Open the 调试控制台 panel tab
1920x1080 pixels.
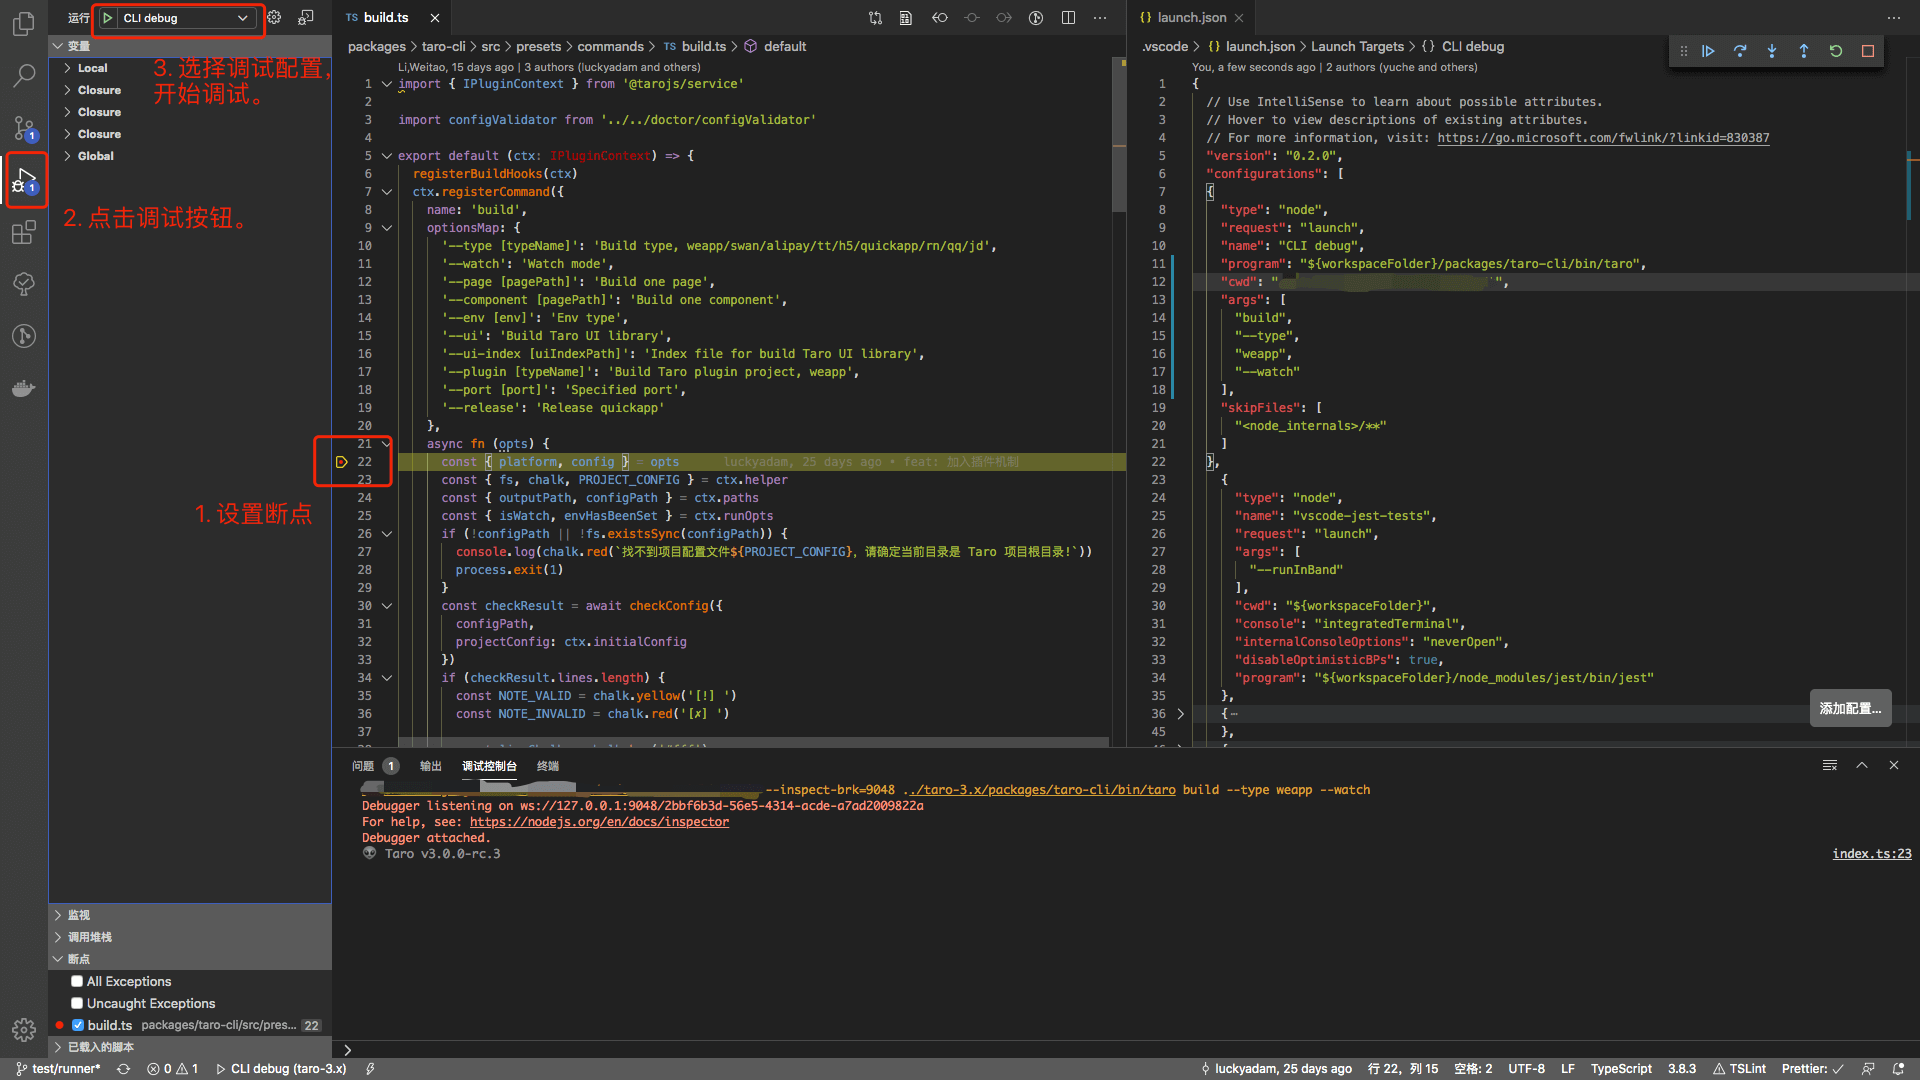(489, 766)
